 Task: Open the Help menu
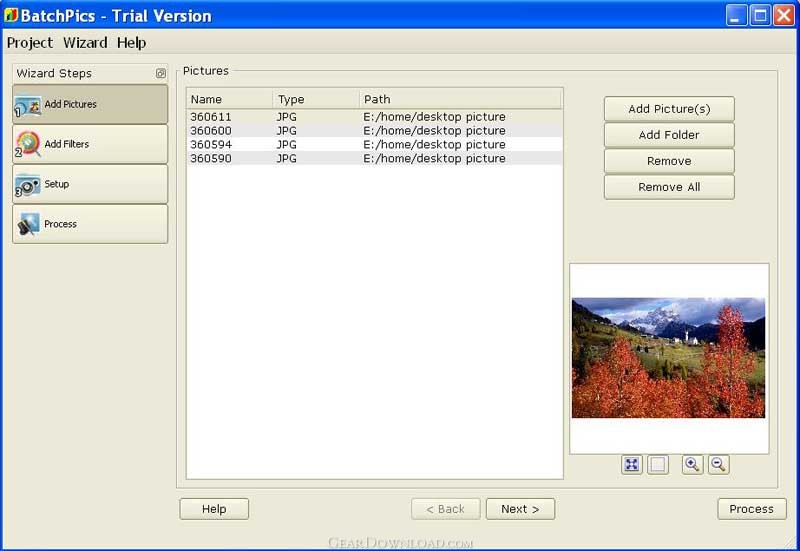[131, 43]
